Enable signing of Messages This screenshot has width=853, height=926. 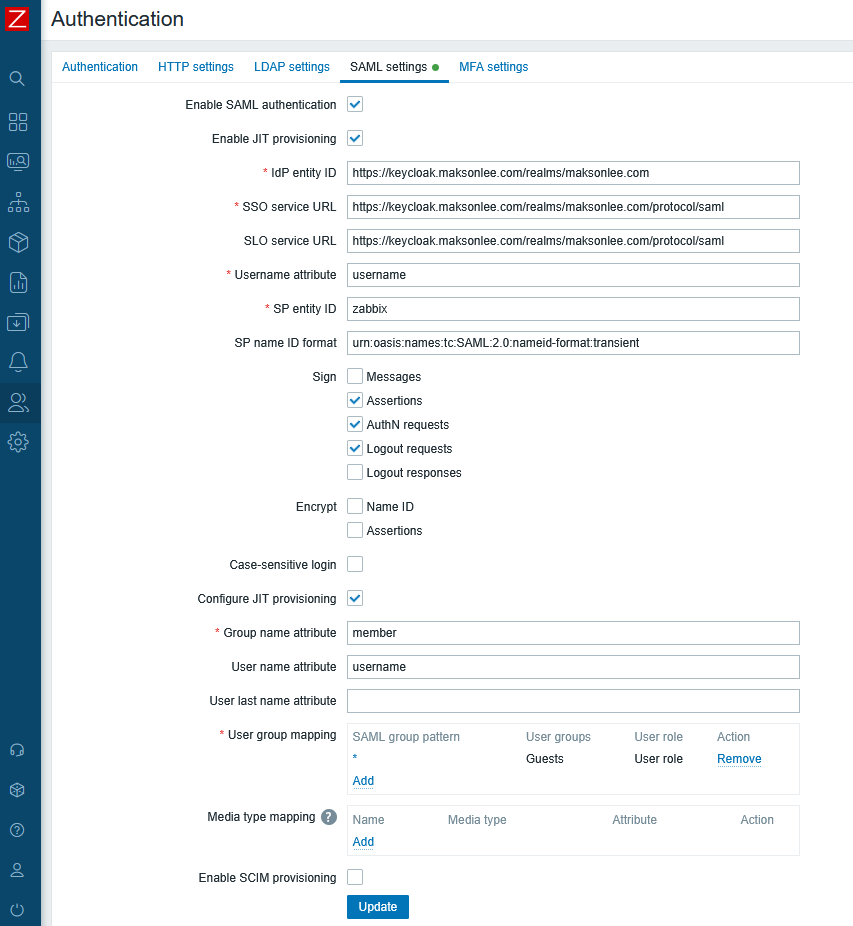point(355,377)
